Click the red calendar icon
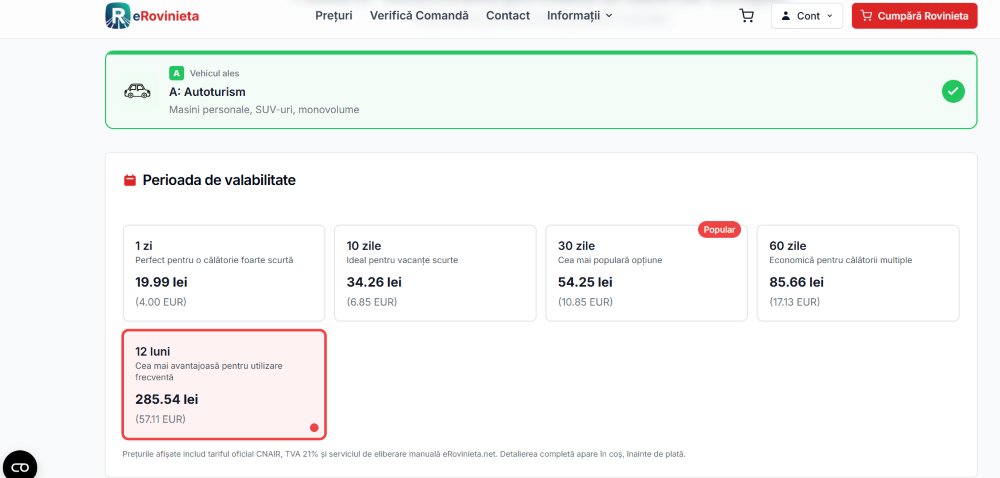Image resolution: width=1000 pixels, height=478 pixels. click(129, 180)
